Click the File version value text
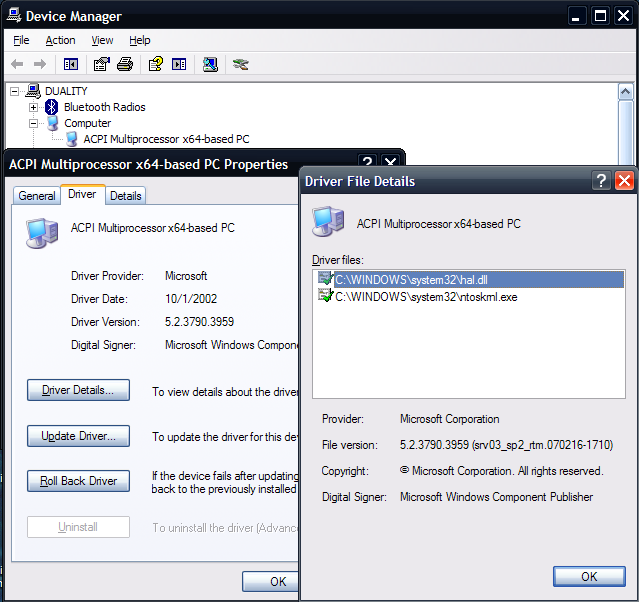The height and width of the screenshot is (602, 639). (506, 445)
